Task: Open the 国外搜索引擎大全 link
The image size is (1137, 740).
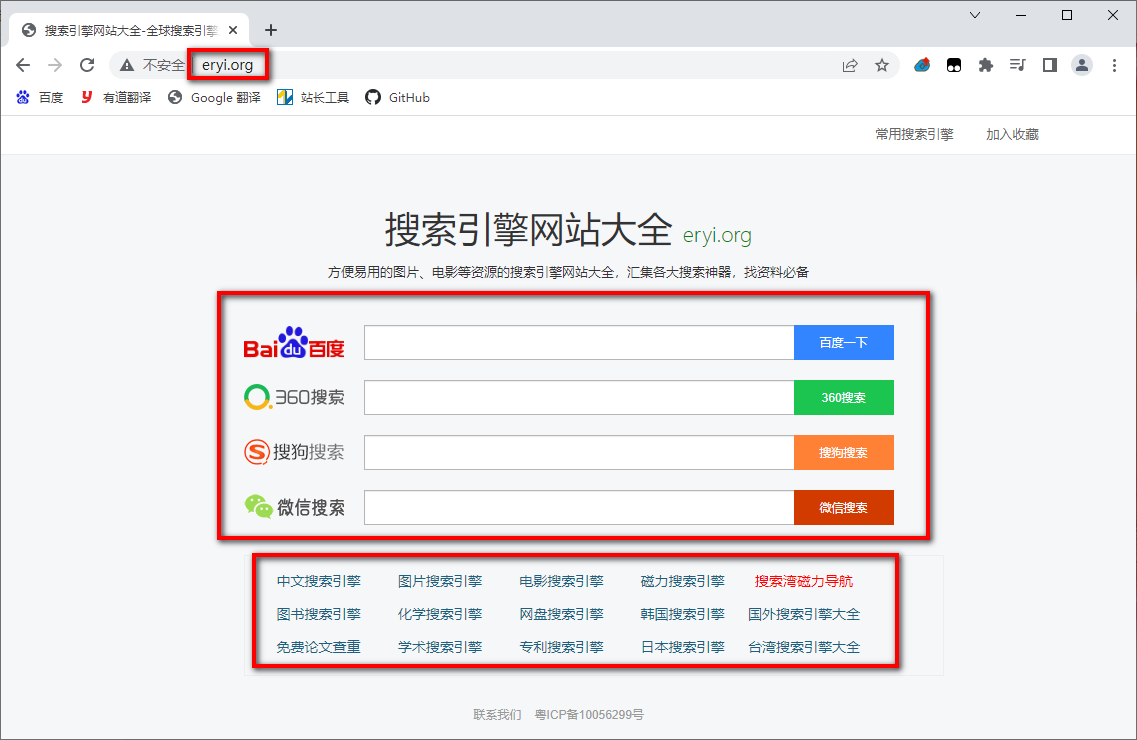Action: click(x=803, y=614)
